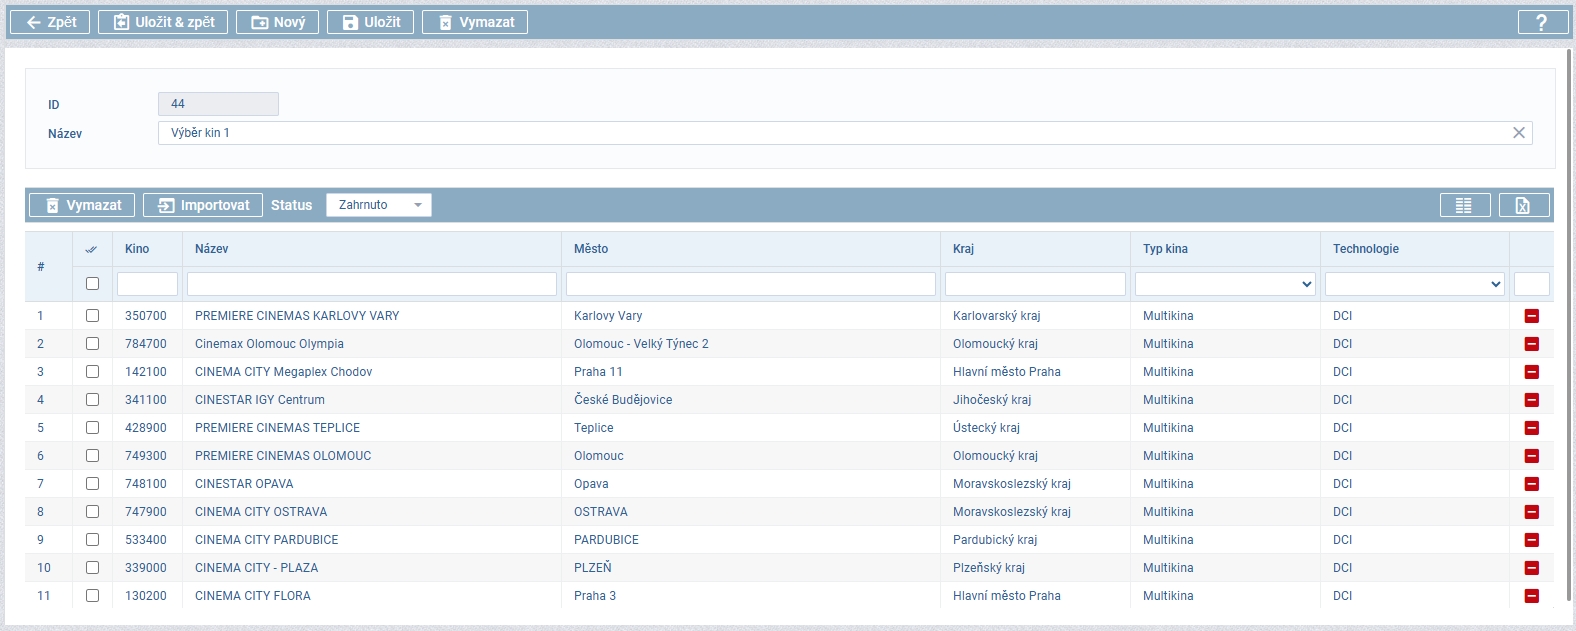Select checkbox for CINEMA CITY PARDUBICE row
This screenshot has width=1576, height=631.
pyautogui.click(x=93, y=540)
